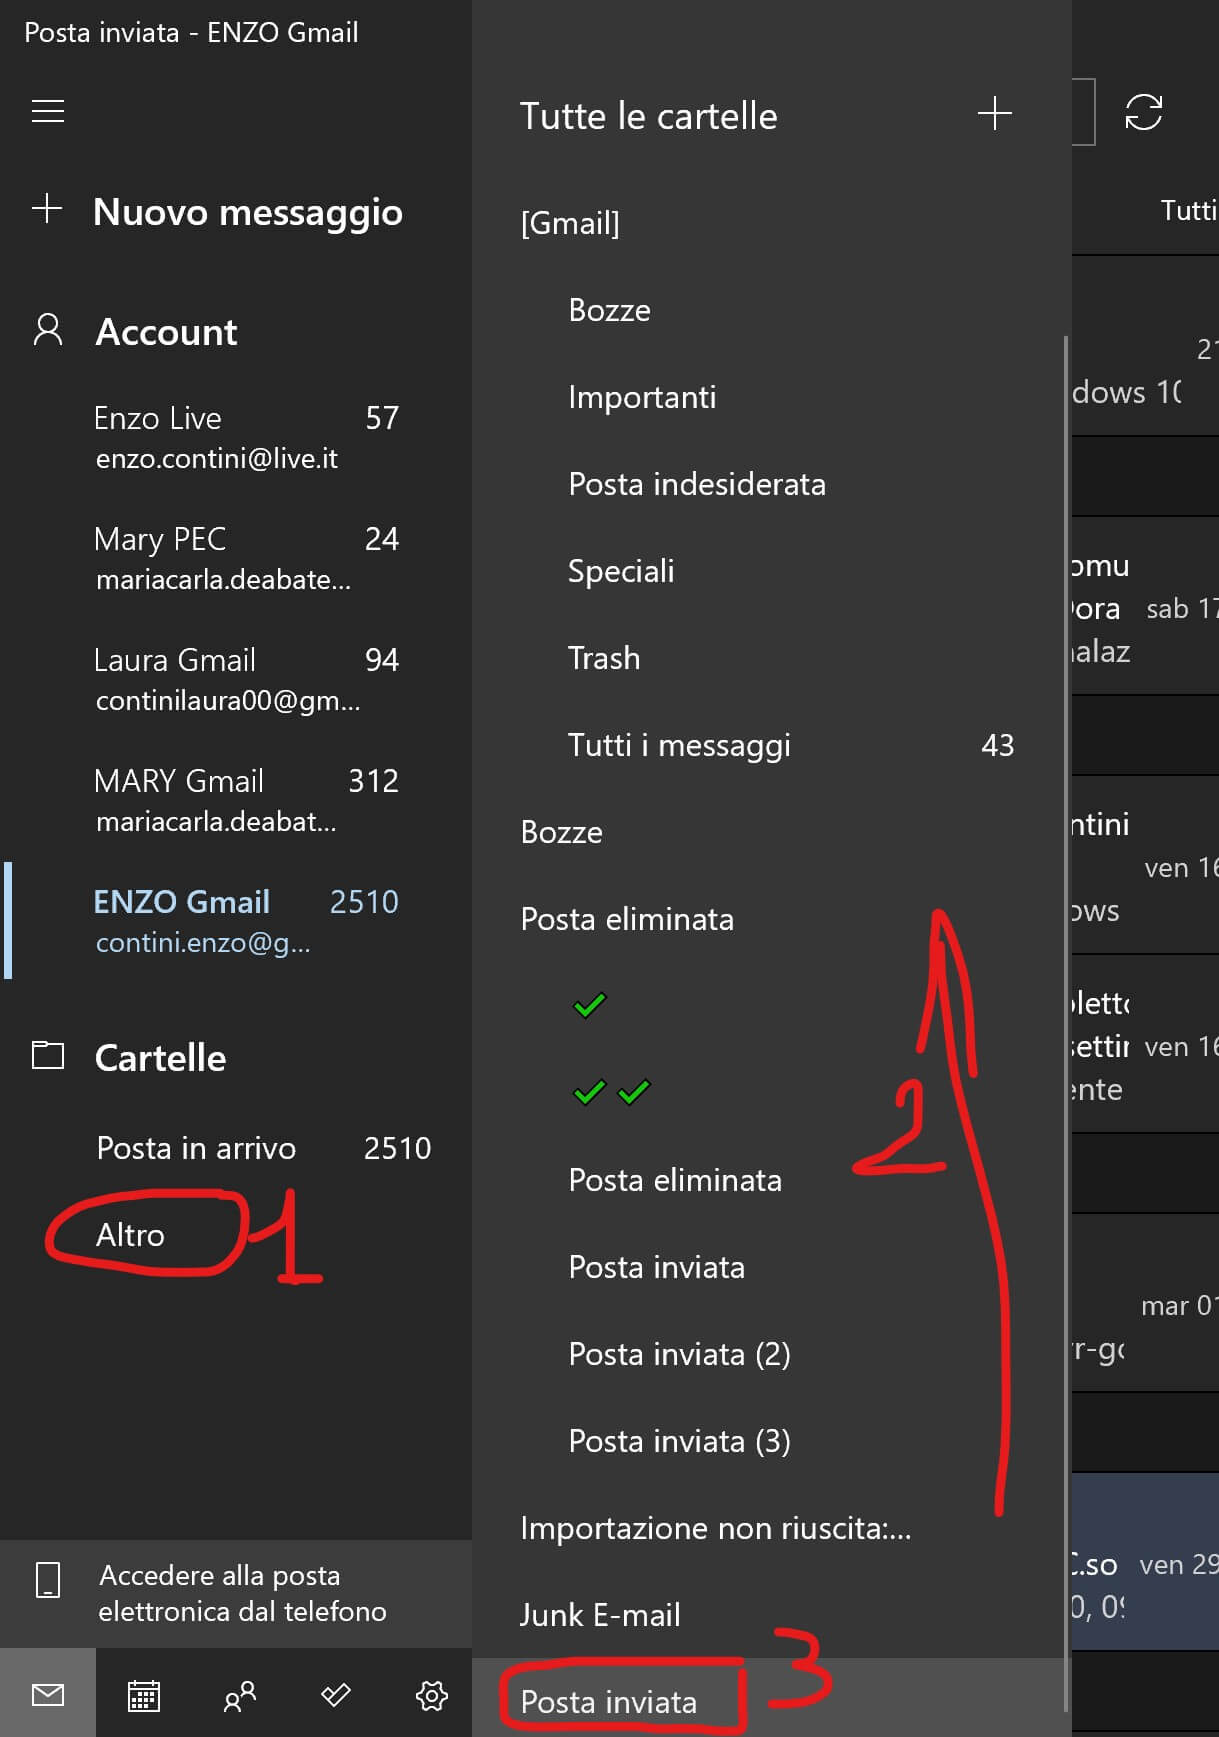The height and width of the screenshot is (1737, 1219).
Task: Select Posta inviata (2) subfolder
Action: (x=679, y=1354)
